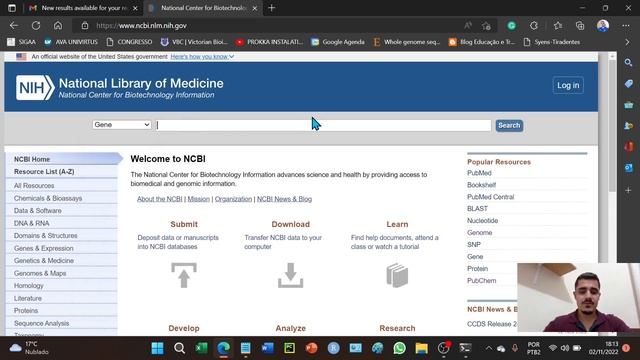Open File Explorer from the taskbar
640x360 pixels.
(x=422, y=348)
